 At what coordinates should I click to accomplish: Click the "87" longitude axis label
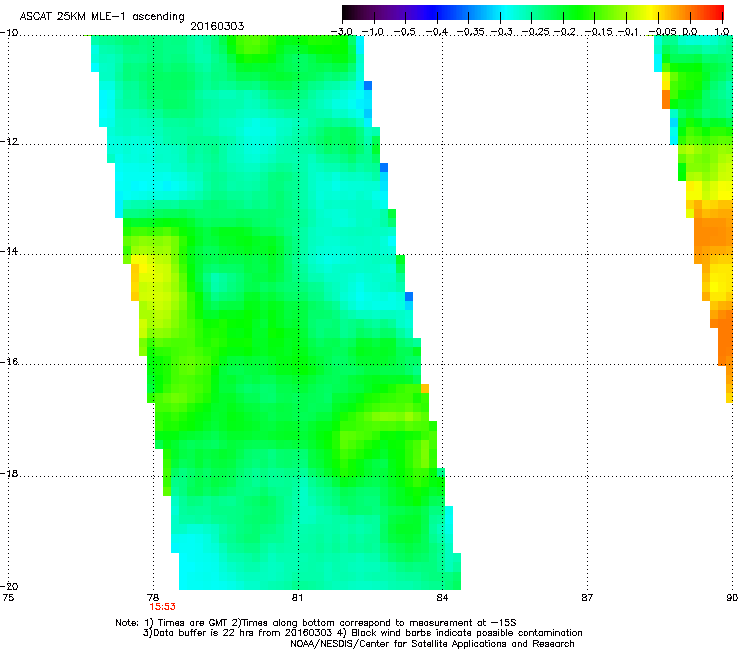click(587, 598)
